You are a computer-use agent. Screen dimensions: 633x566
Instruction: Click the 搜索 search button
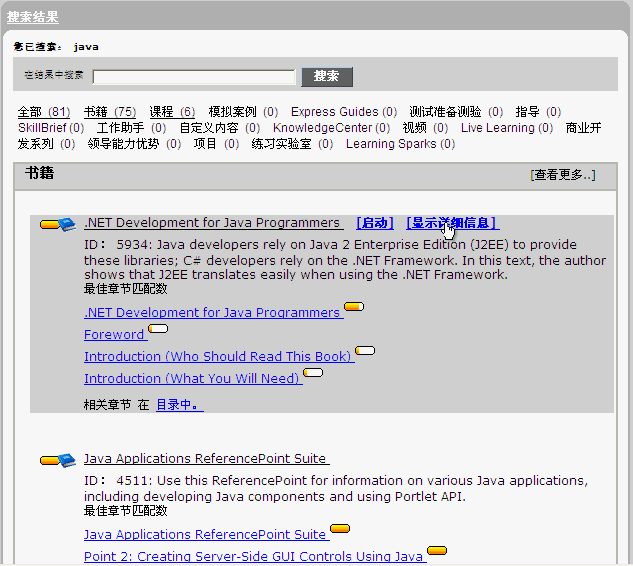tap(327, 77)
